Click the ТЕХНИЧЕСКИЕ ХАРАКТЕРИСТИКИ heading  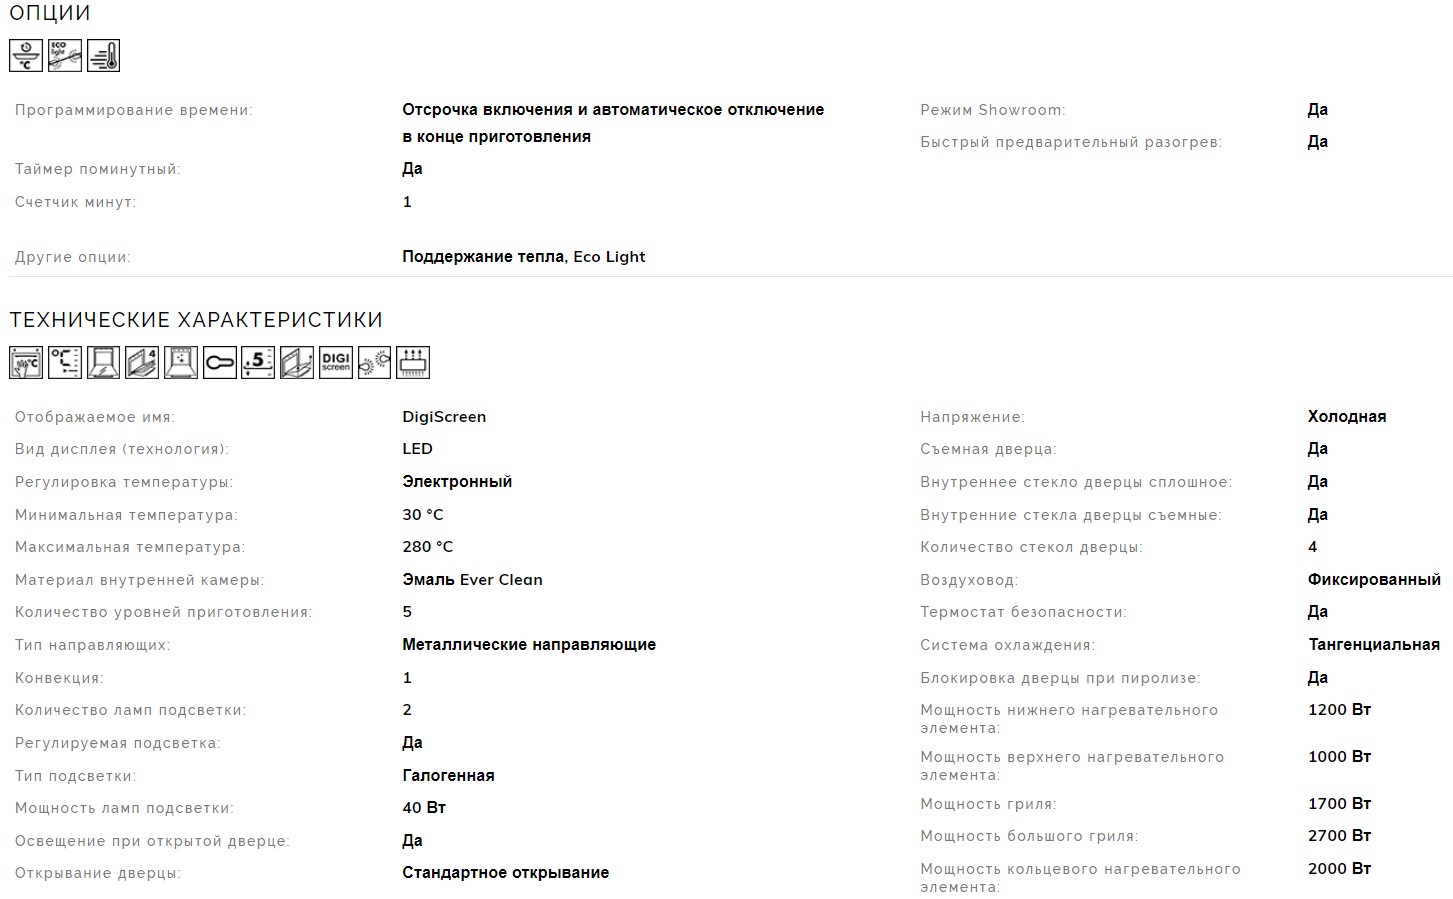[196, 320]
